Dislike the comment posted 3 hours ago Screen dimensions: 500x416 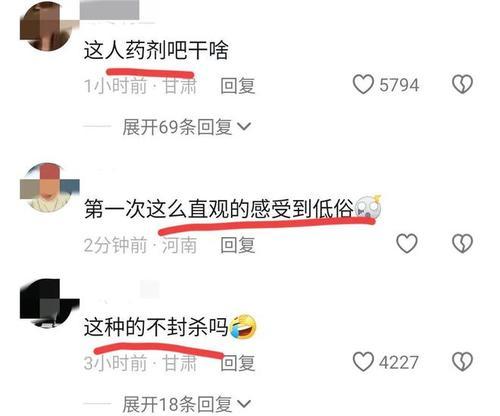(462, 361)
